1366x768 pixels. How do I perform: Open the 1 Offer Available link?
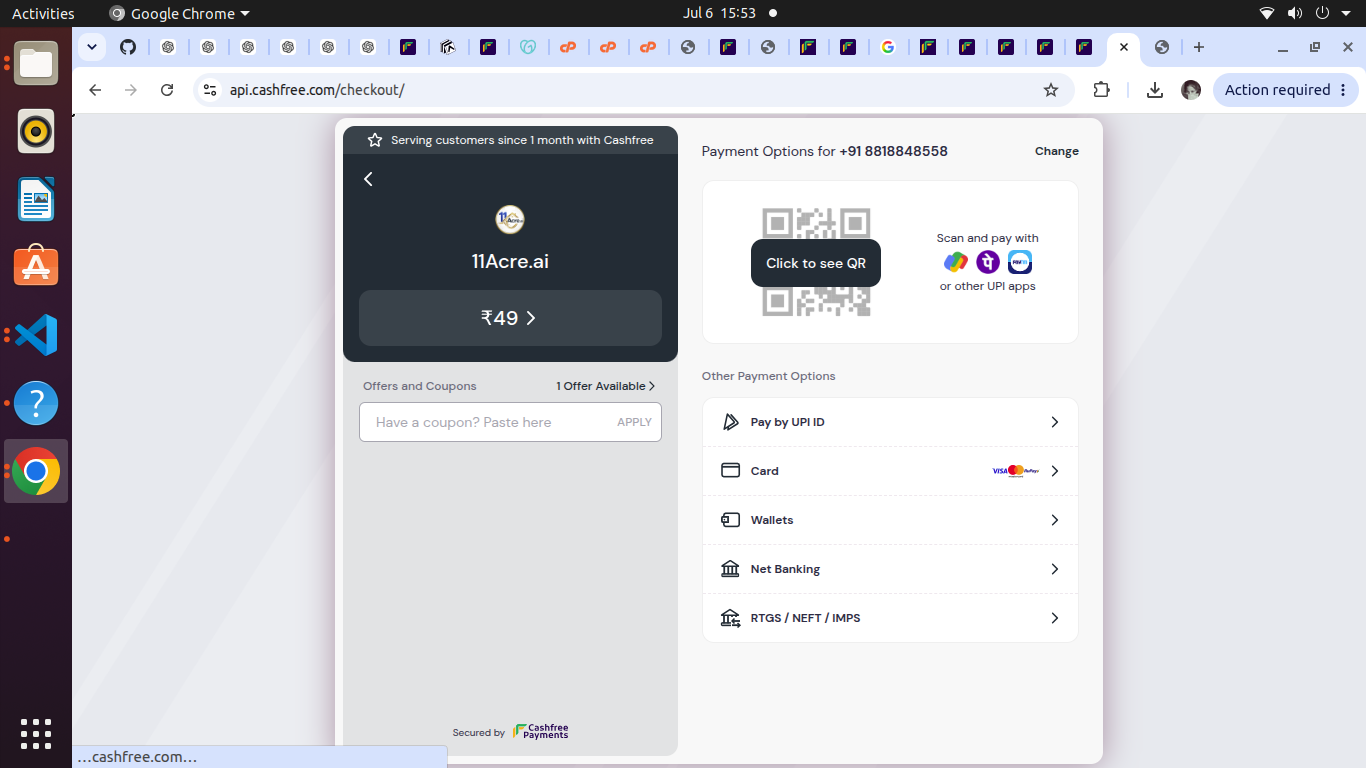coord(606,386)
